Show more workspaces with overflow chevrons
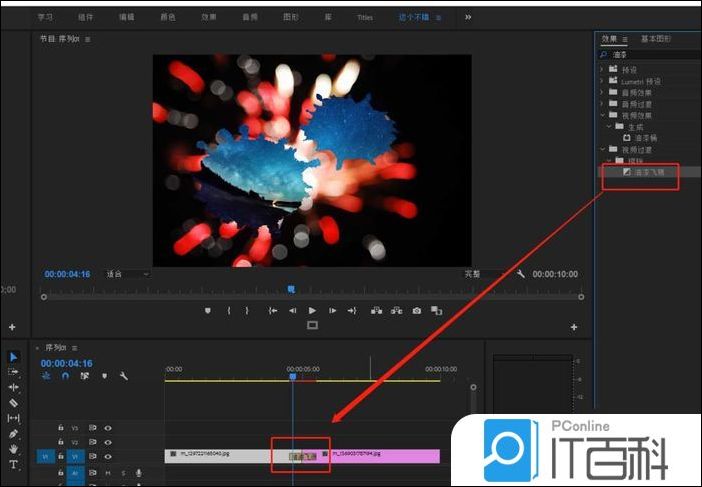Viewport: 702px width, 487px height. pyautogui.click(x=468, y=17)
